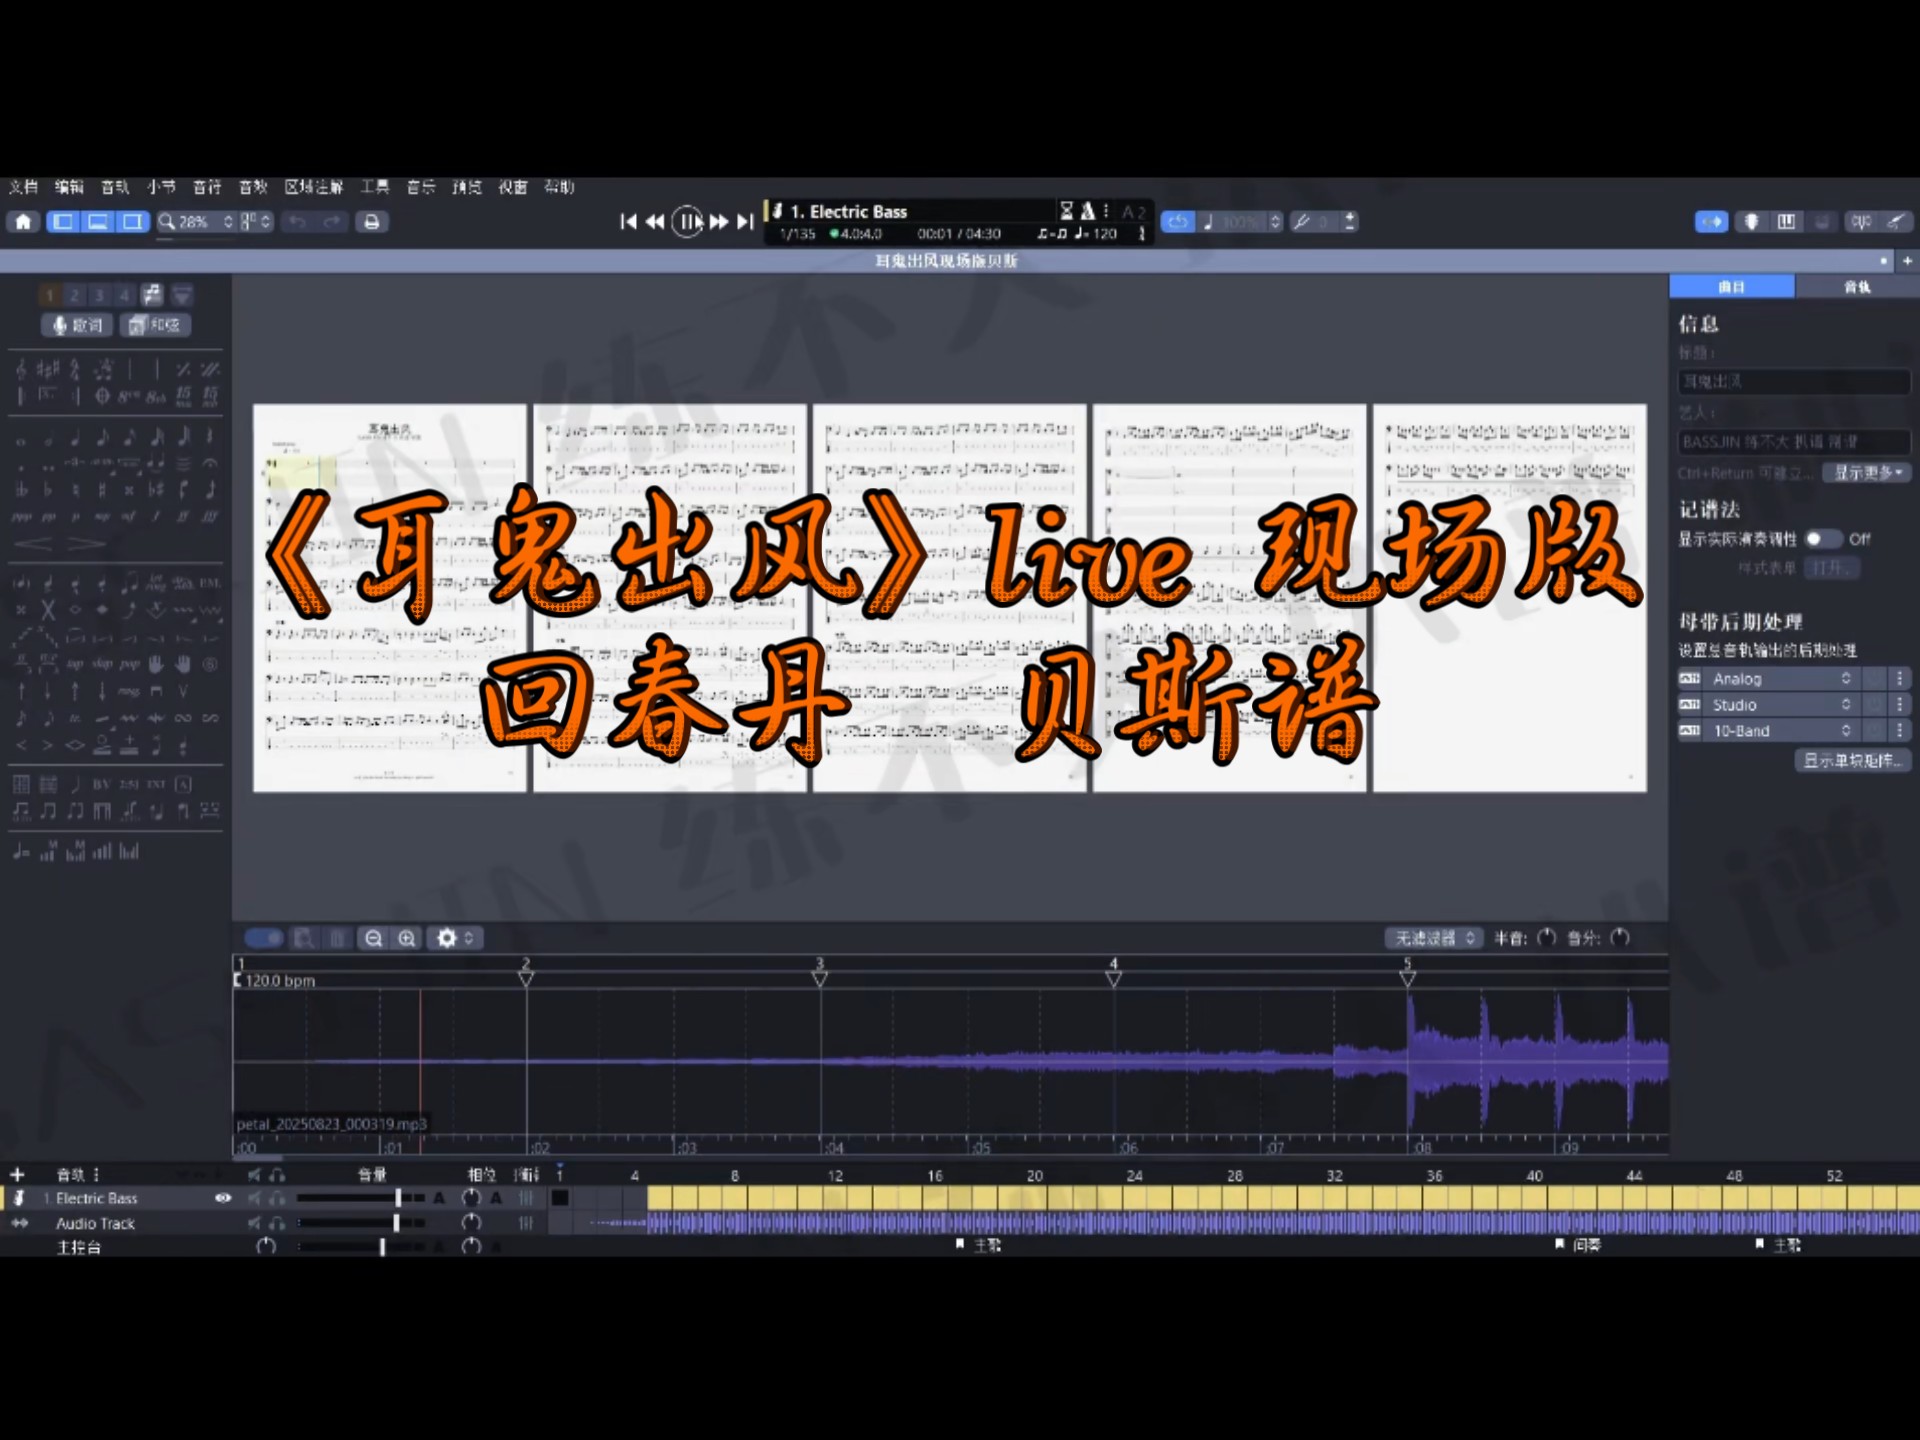The width and height of the screenshot is (1920, 1440).
Task: Open the no-filter dropdown in audio bar
Action: (1435, 938)
